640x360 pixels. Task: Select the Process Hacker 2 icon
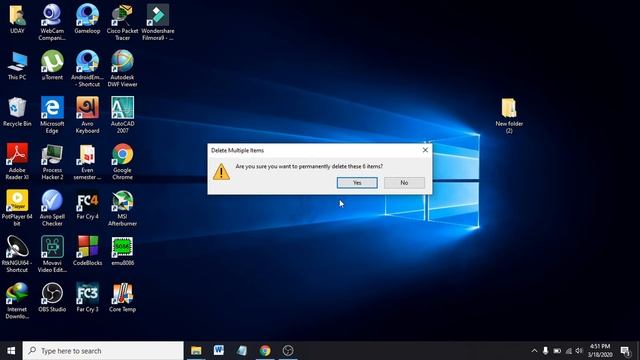tap(52, 162)
